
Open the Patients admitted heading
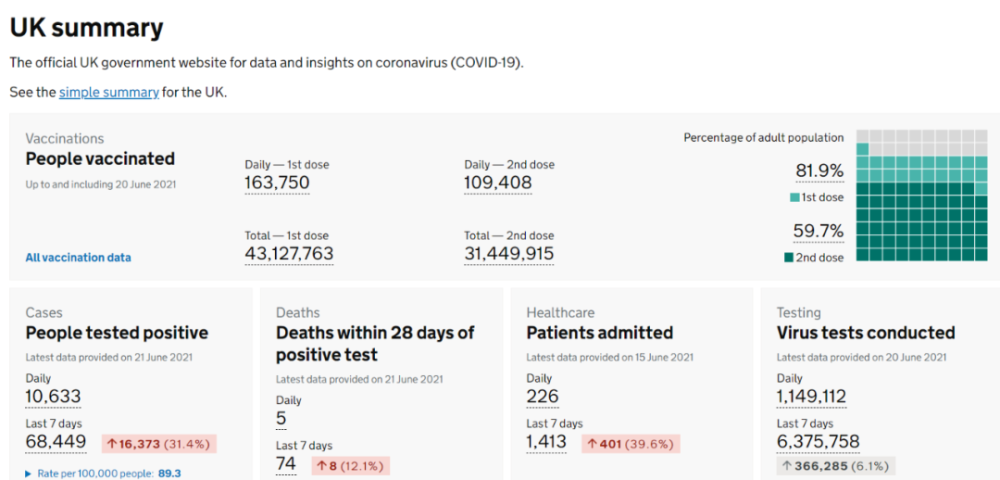(x=600, y=332)
